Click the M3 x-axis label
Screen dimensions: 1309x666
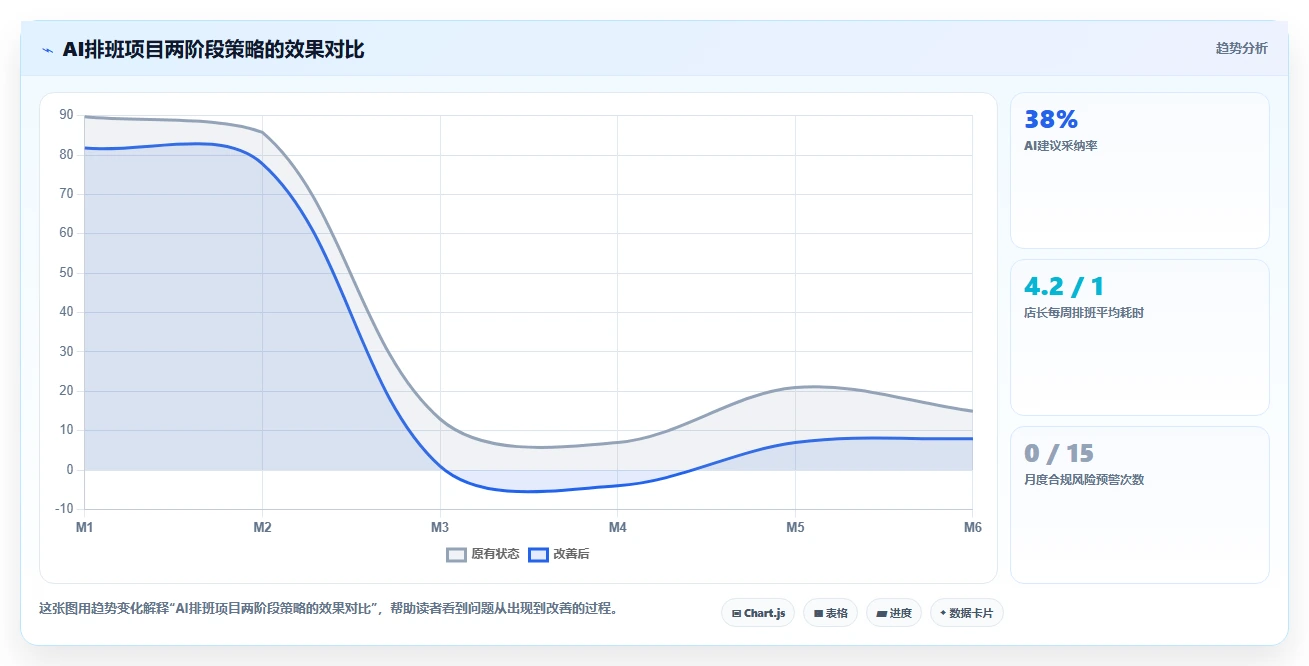pos(440,527)
